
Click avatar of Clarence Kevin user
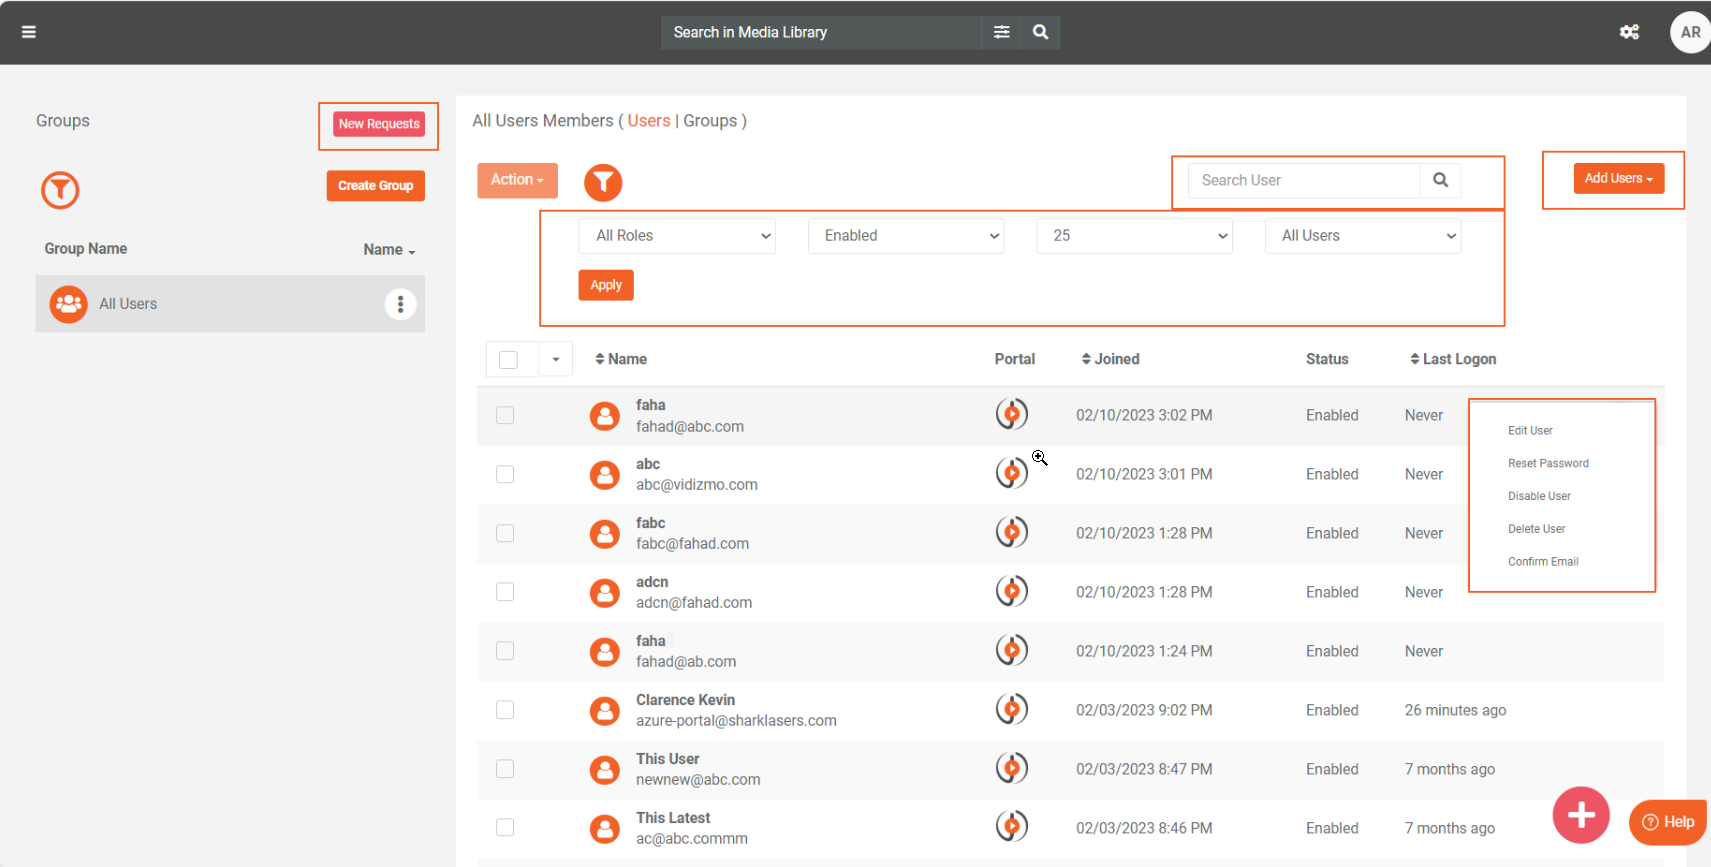604,711
